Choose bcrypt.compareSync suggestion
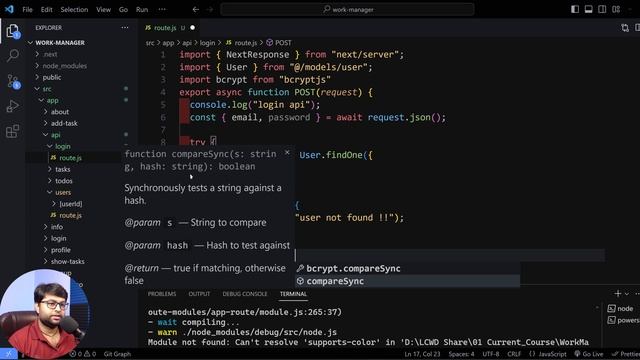The image size is (640, 360). (407, 269)
